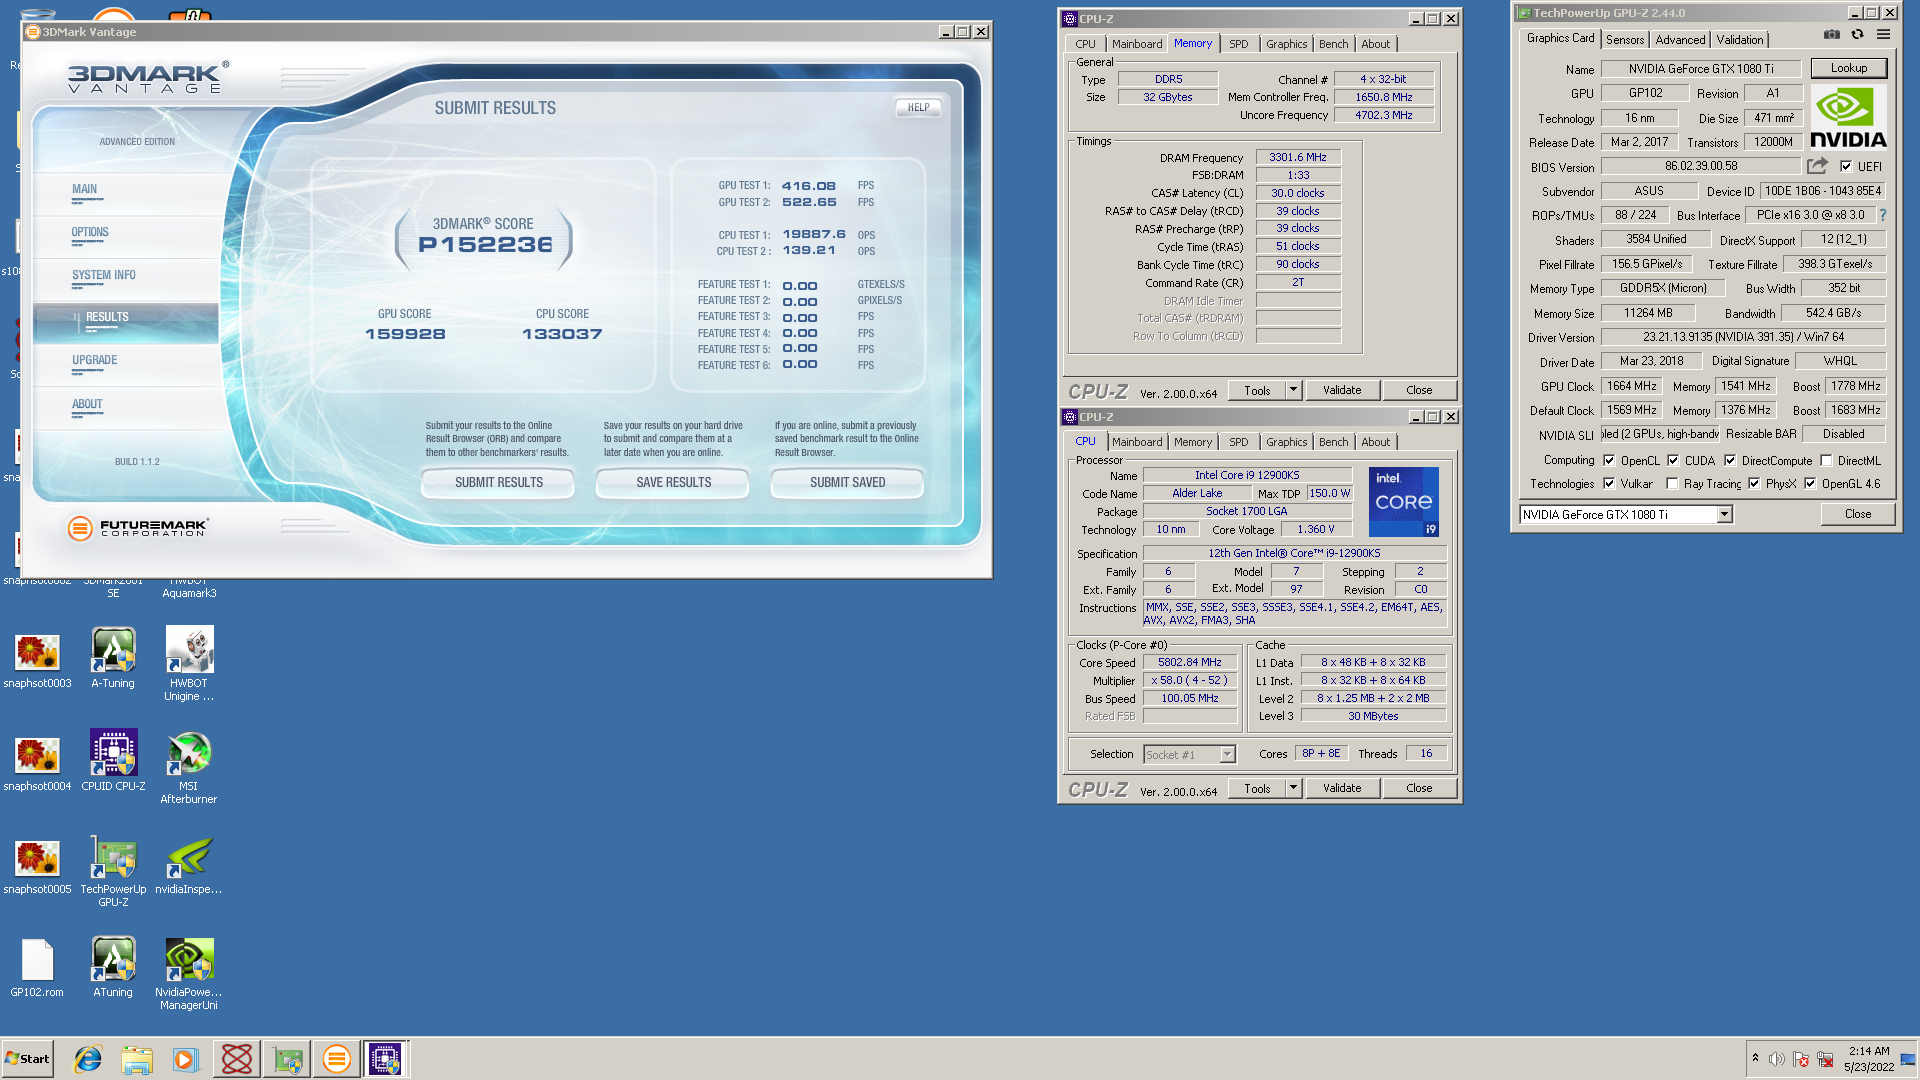The width and height of the screenshot is (1920, 1080).
Task: Click GPU-Z screenshot camera icon
Action: (1831, 34)
